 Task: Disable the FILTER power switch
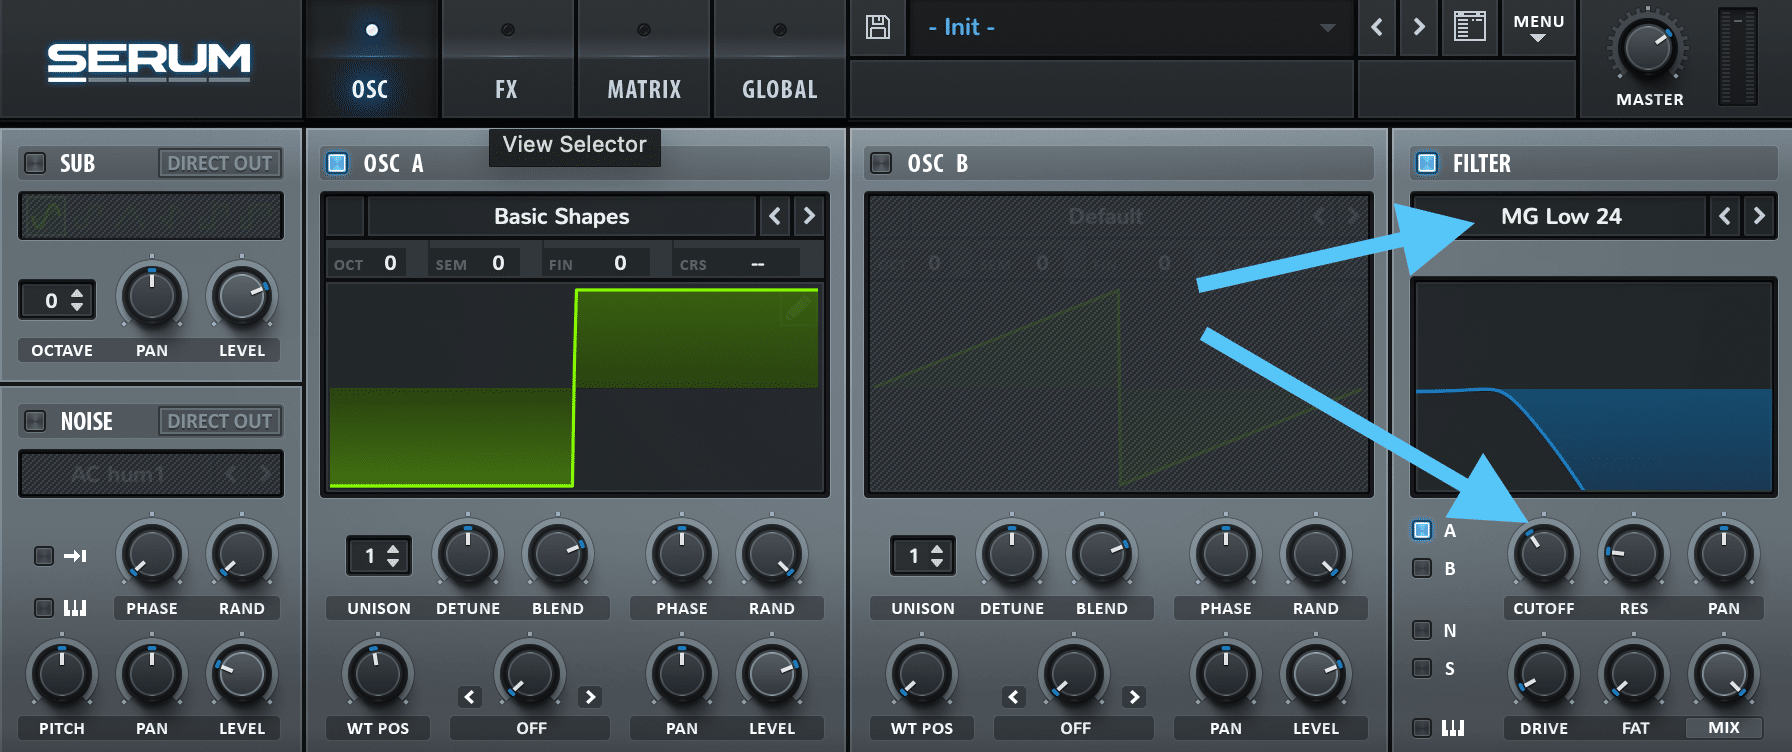[1427, 163]
